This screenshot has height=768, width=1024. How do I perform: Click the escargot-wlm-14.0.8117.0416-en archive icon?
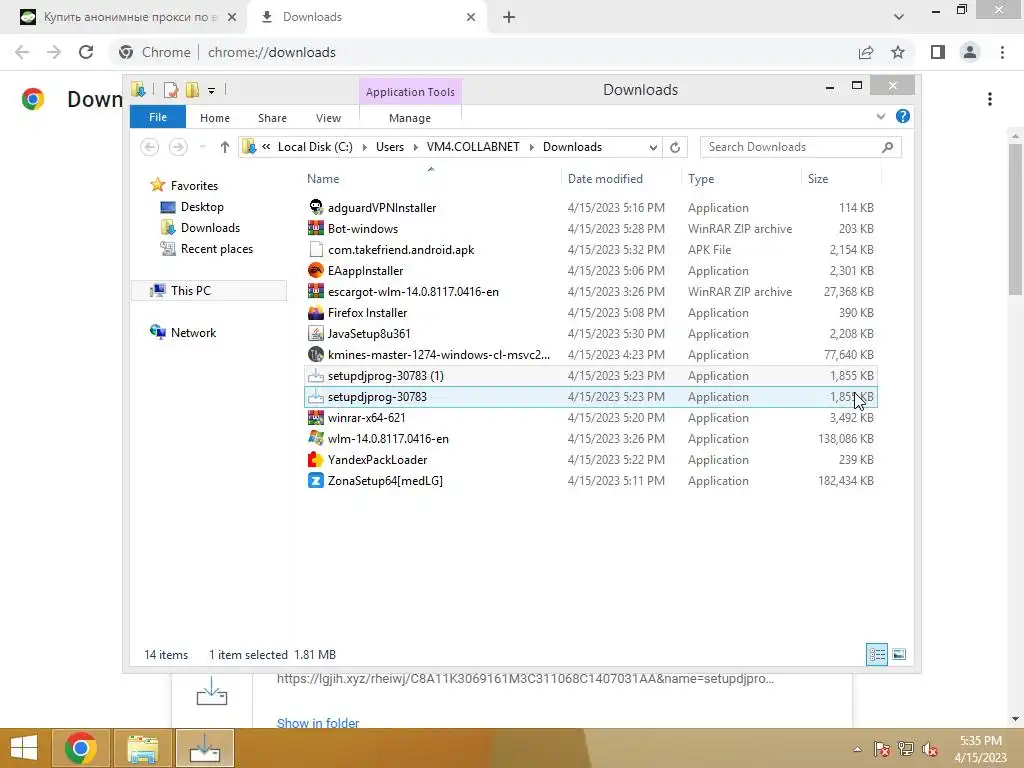(316, 291)
